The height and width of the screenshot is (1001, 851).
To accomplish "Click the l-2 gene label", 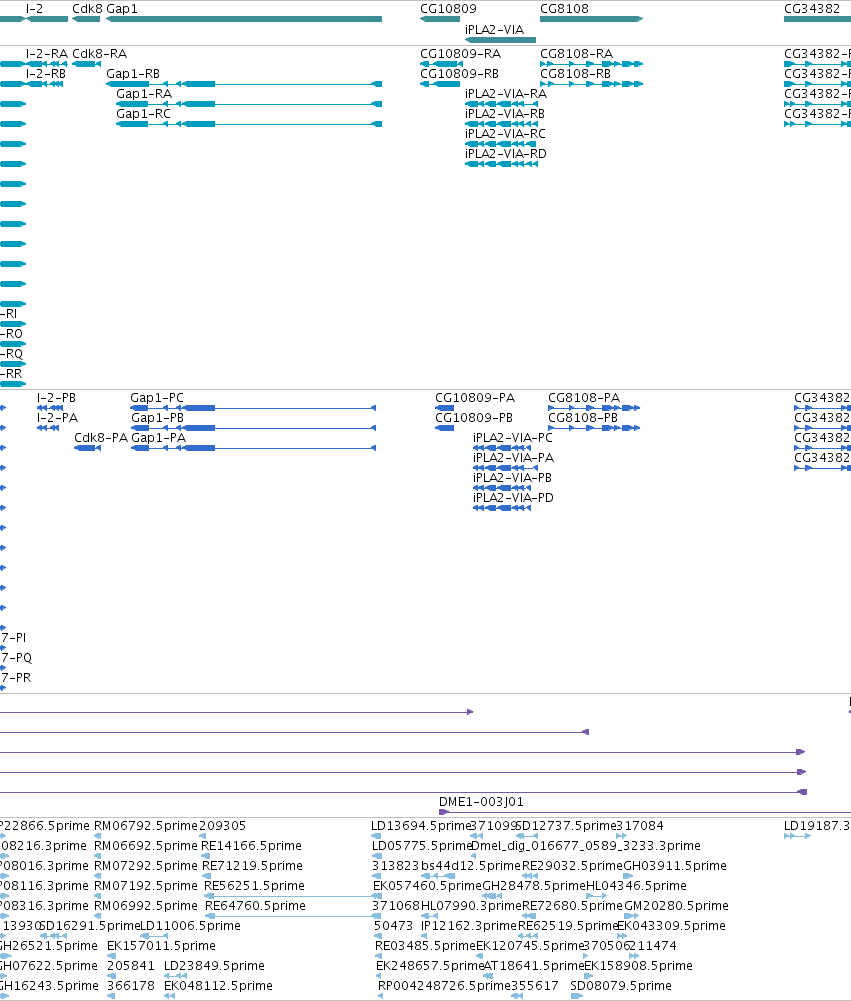I will tap(34, 9).
